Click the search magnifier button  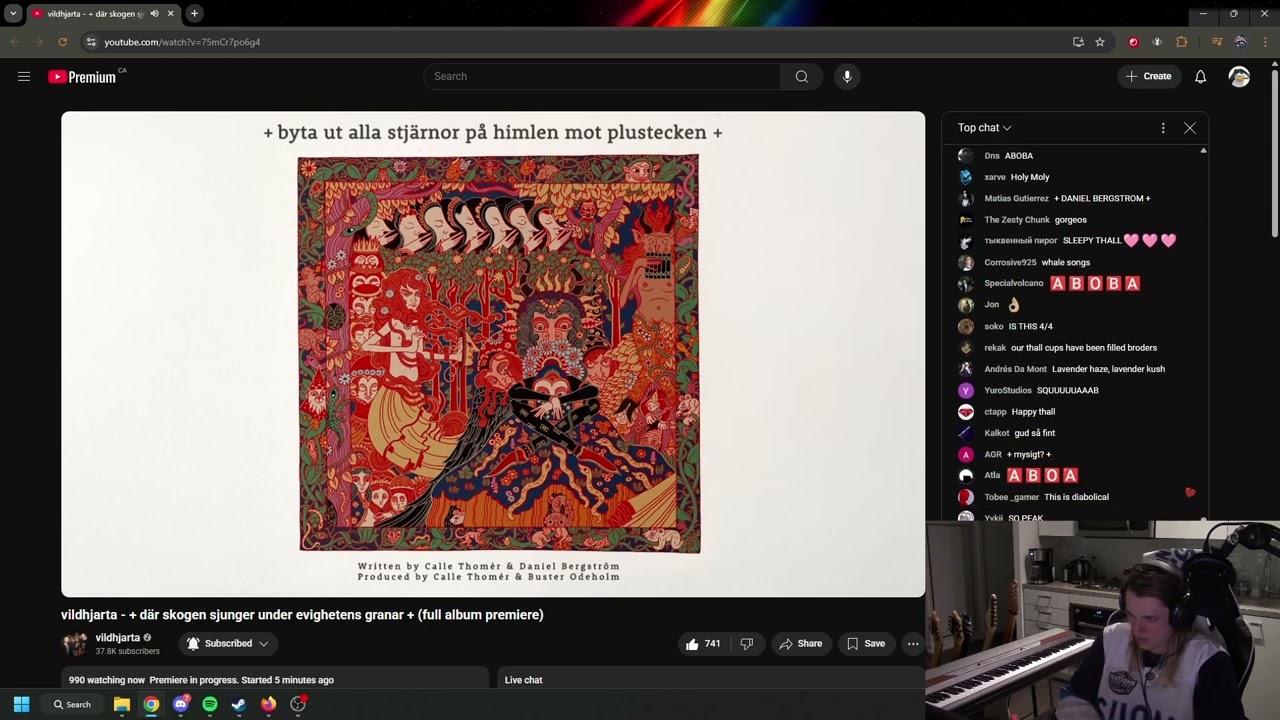802,76
